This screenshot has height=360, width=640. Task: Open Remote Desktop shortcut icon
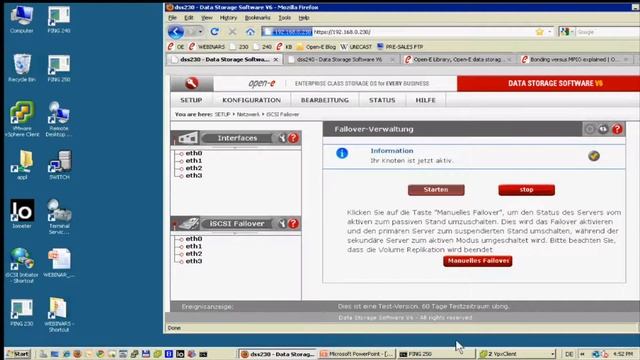[59, 119]
